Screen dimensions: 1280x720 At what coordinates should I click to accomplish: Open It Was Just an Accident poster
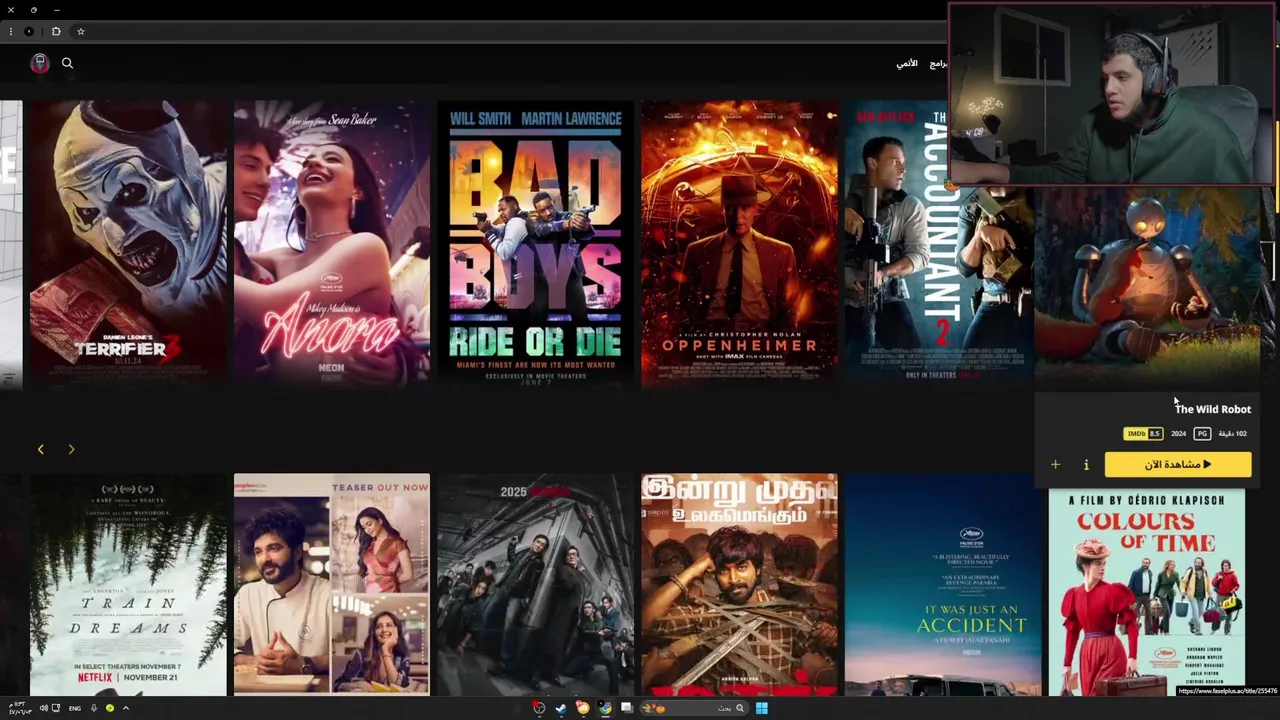coord(943,584)
